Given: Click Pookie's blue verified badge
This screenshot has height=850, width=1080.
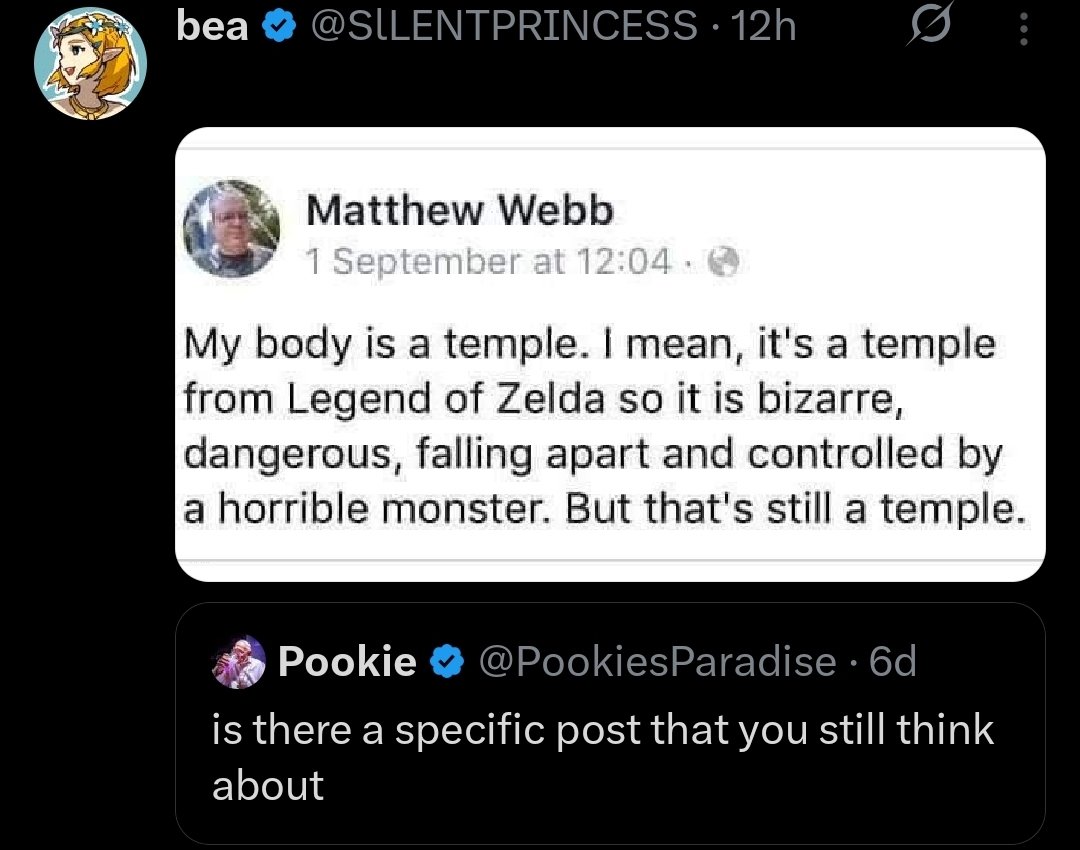Looking at the screenshot, I should click(445, 661).
